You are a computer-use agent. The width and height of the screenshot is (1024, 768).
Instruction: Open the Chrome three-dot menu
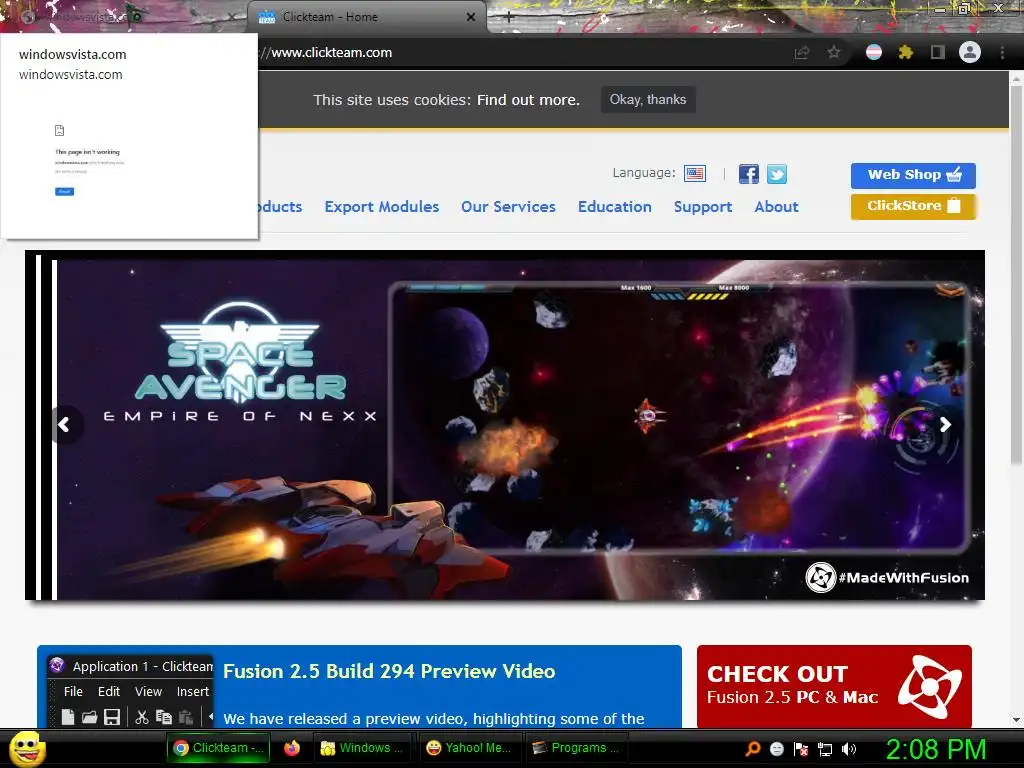1002,52
